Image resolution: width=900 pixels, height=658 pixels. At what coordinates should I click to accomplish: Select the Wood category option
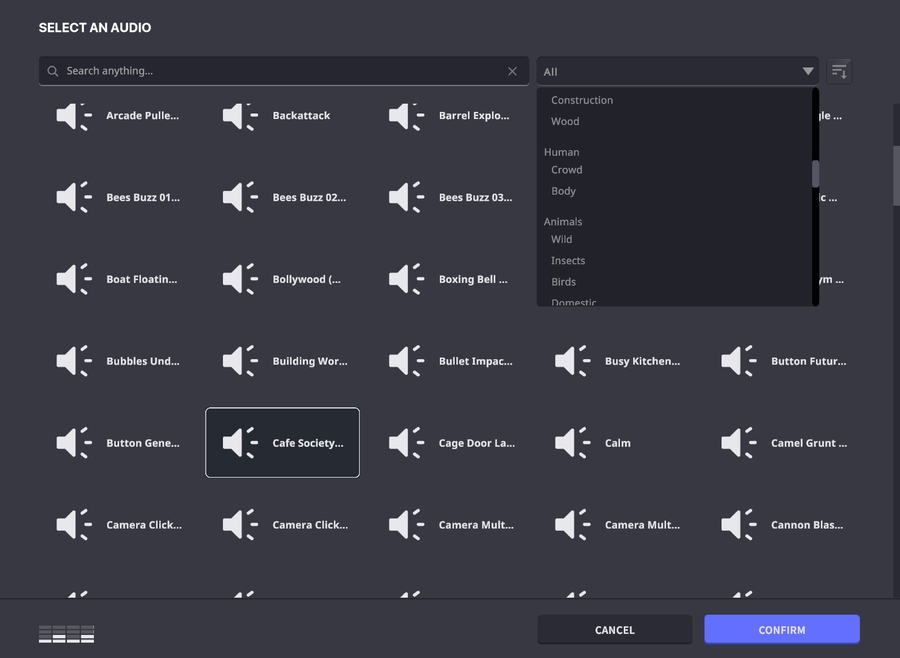tap(565, 122)
